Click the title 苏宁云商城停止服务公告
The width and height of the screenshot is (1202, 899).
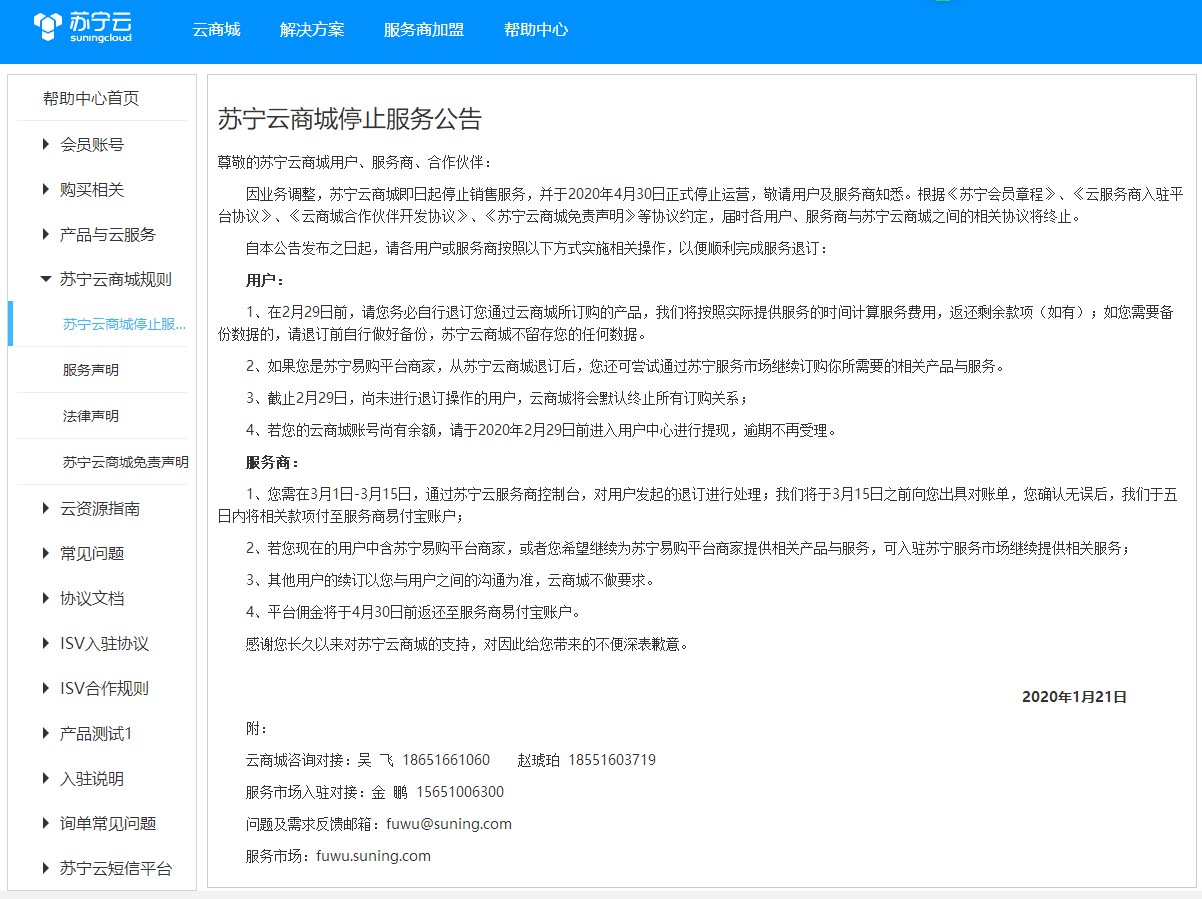(x=350, y=119)
